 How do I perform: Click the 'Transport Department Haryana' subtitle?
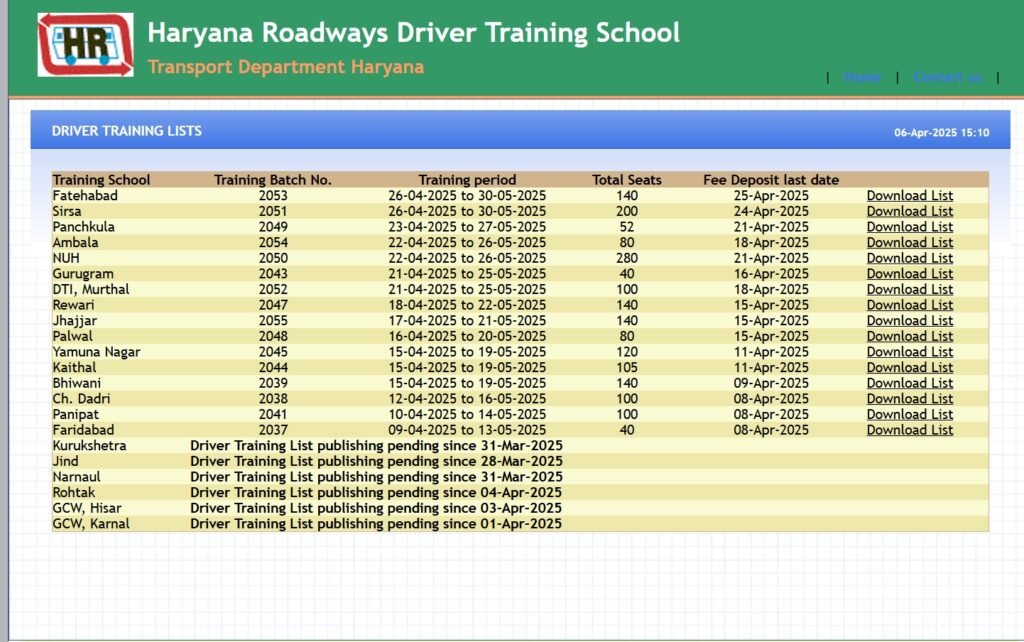(286, 67)
